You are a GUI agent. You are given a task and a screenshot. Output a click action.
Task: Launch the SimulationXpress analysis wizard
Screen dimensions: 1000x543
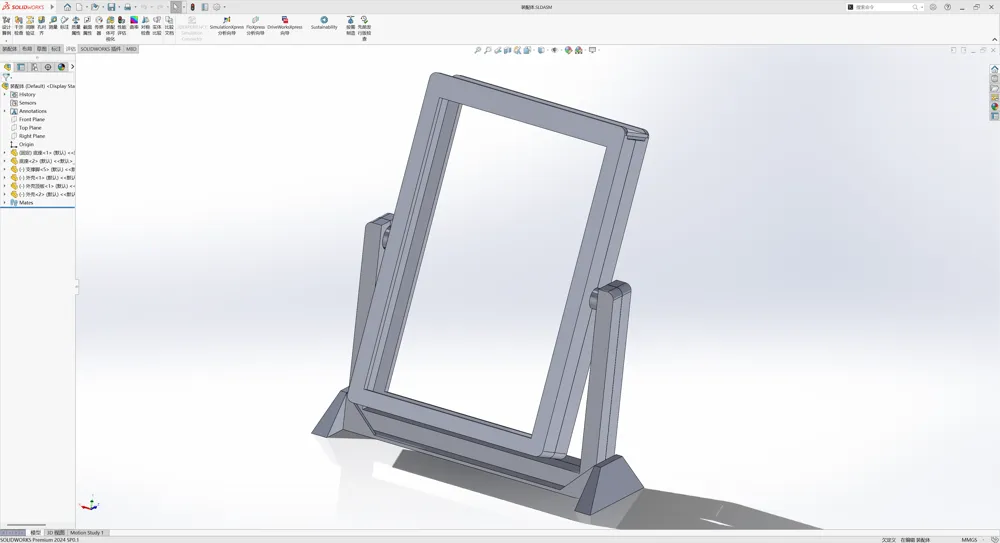[226, 26]
